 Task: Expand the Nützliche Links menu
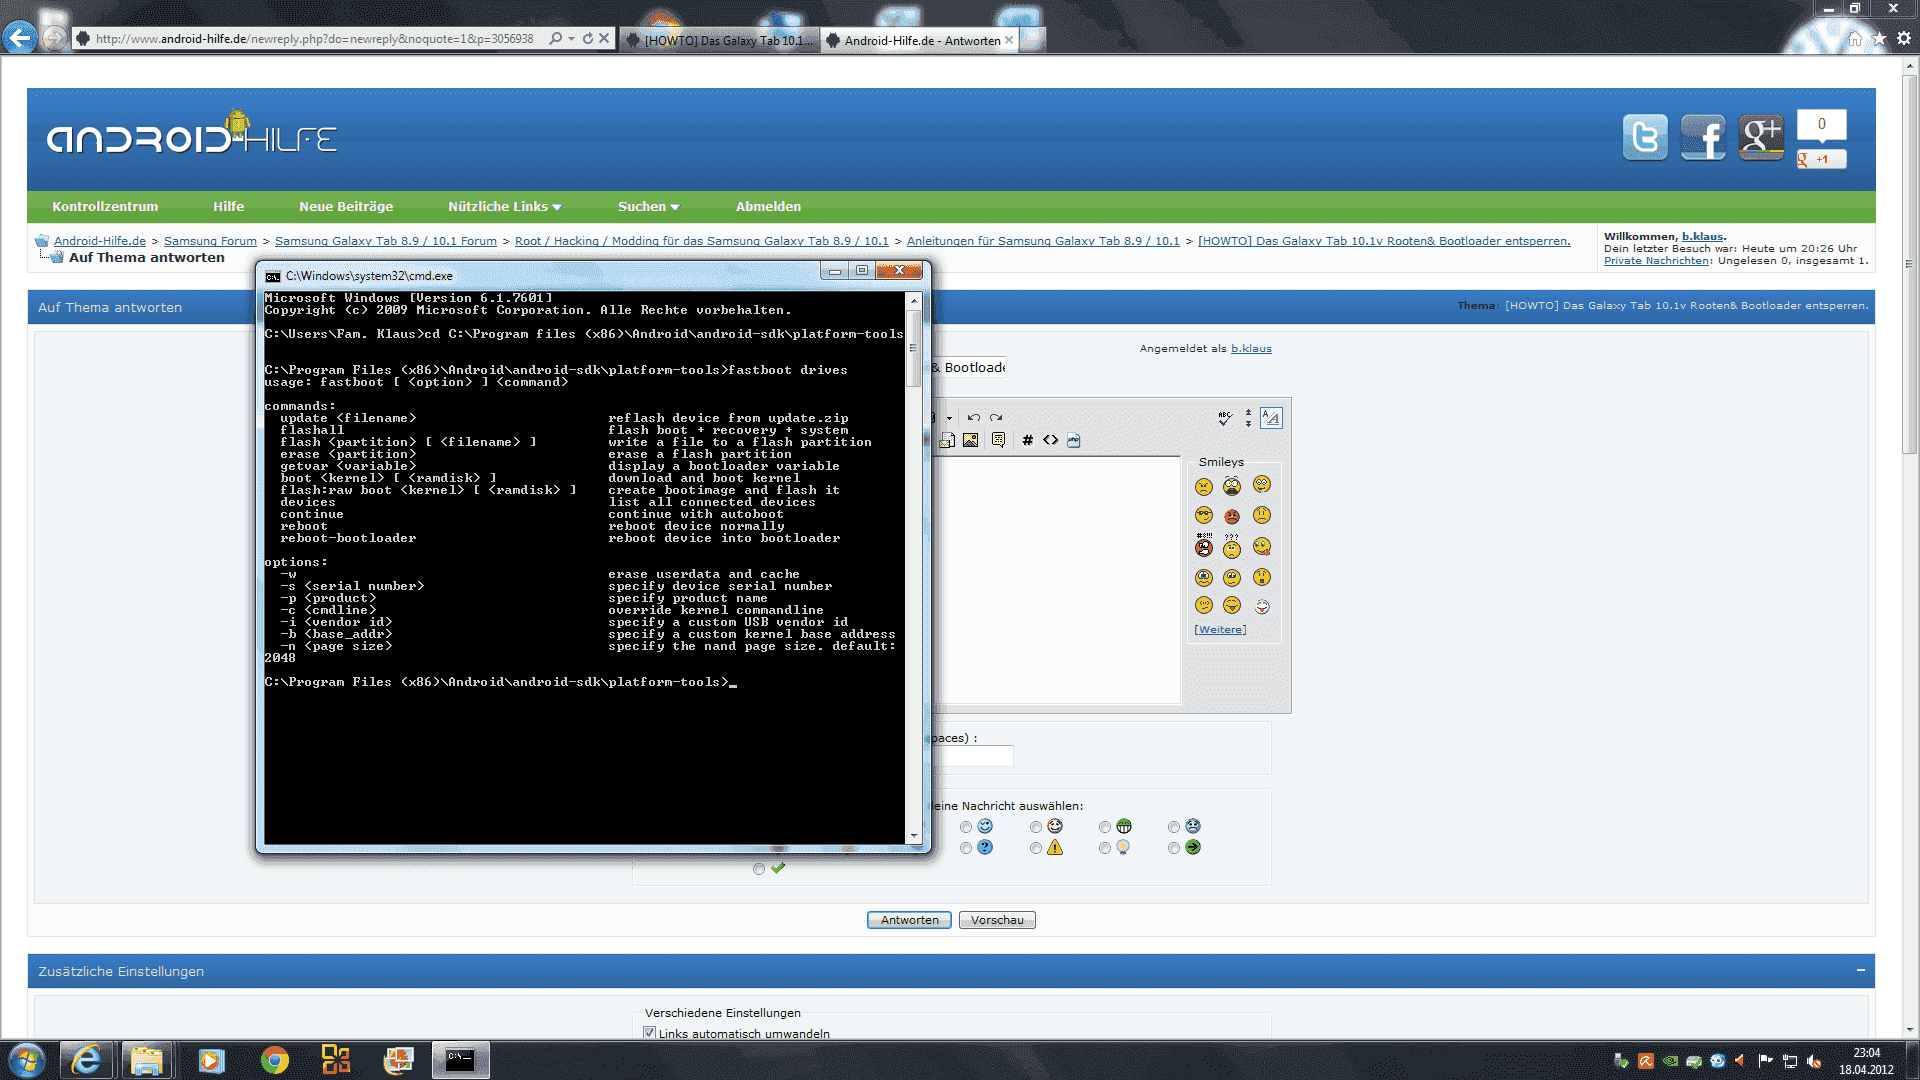coord(504,206)
